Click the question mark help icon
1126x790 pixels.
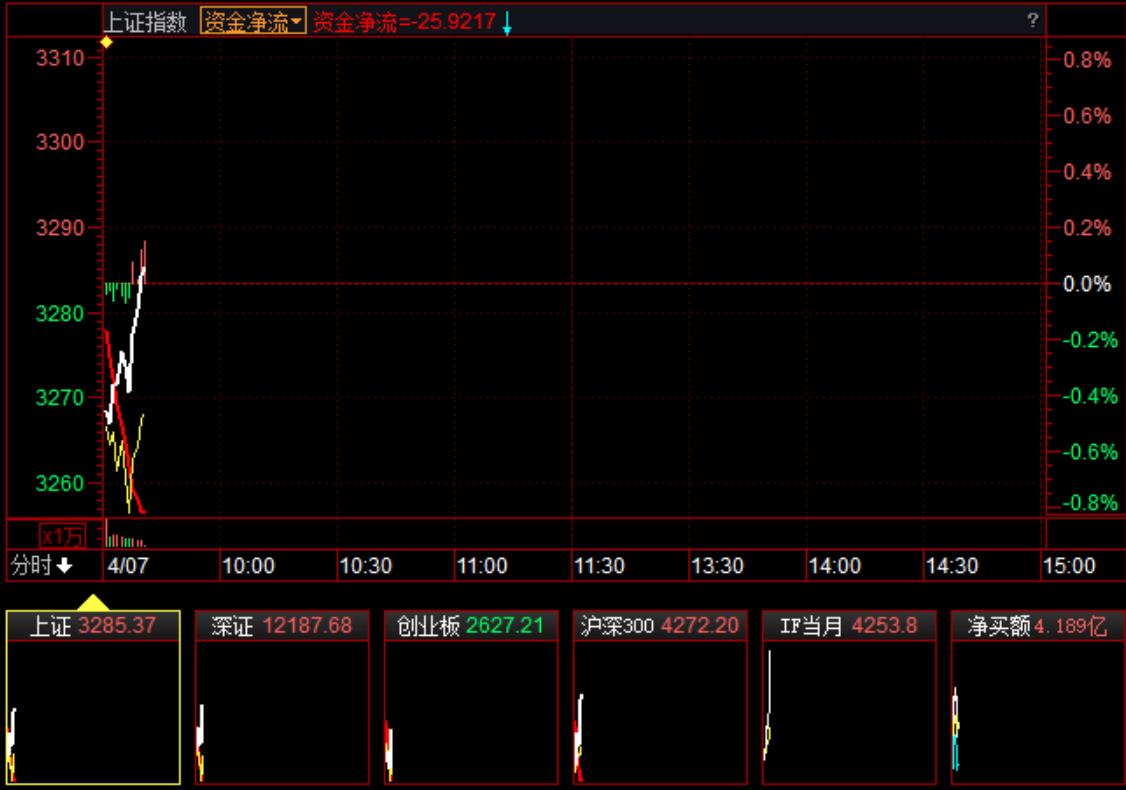tap(1032, 21)
